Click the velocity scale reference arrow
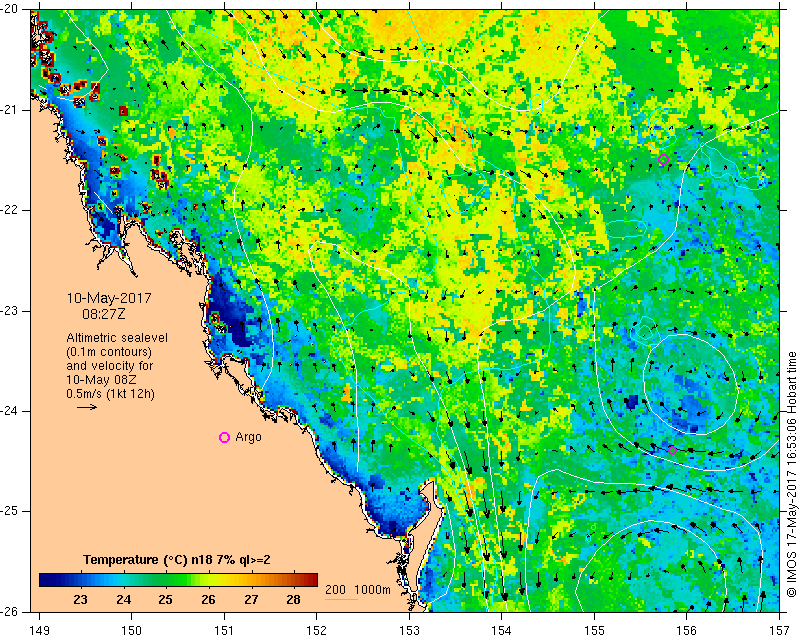Image resolution: width=800 pixels, height=640 pixels. pyautogui.click(x=87, y=407)
